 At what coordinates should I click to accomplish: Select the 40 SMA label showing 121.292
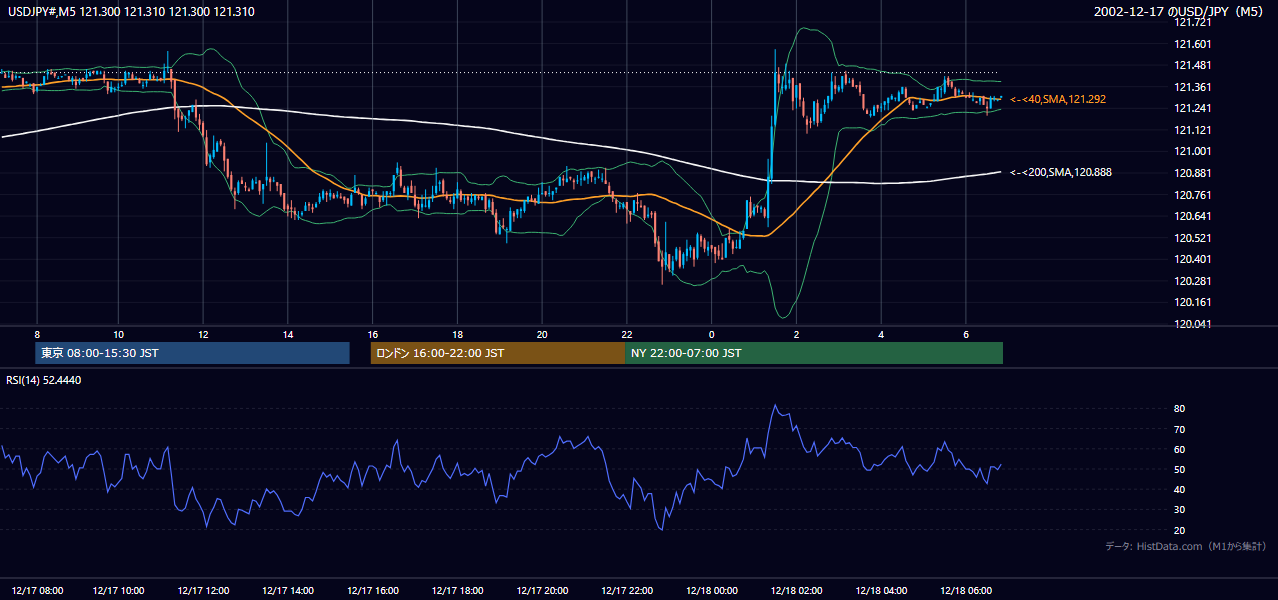[x=1058, y=100]
